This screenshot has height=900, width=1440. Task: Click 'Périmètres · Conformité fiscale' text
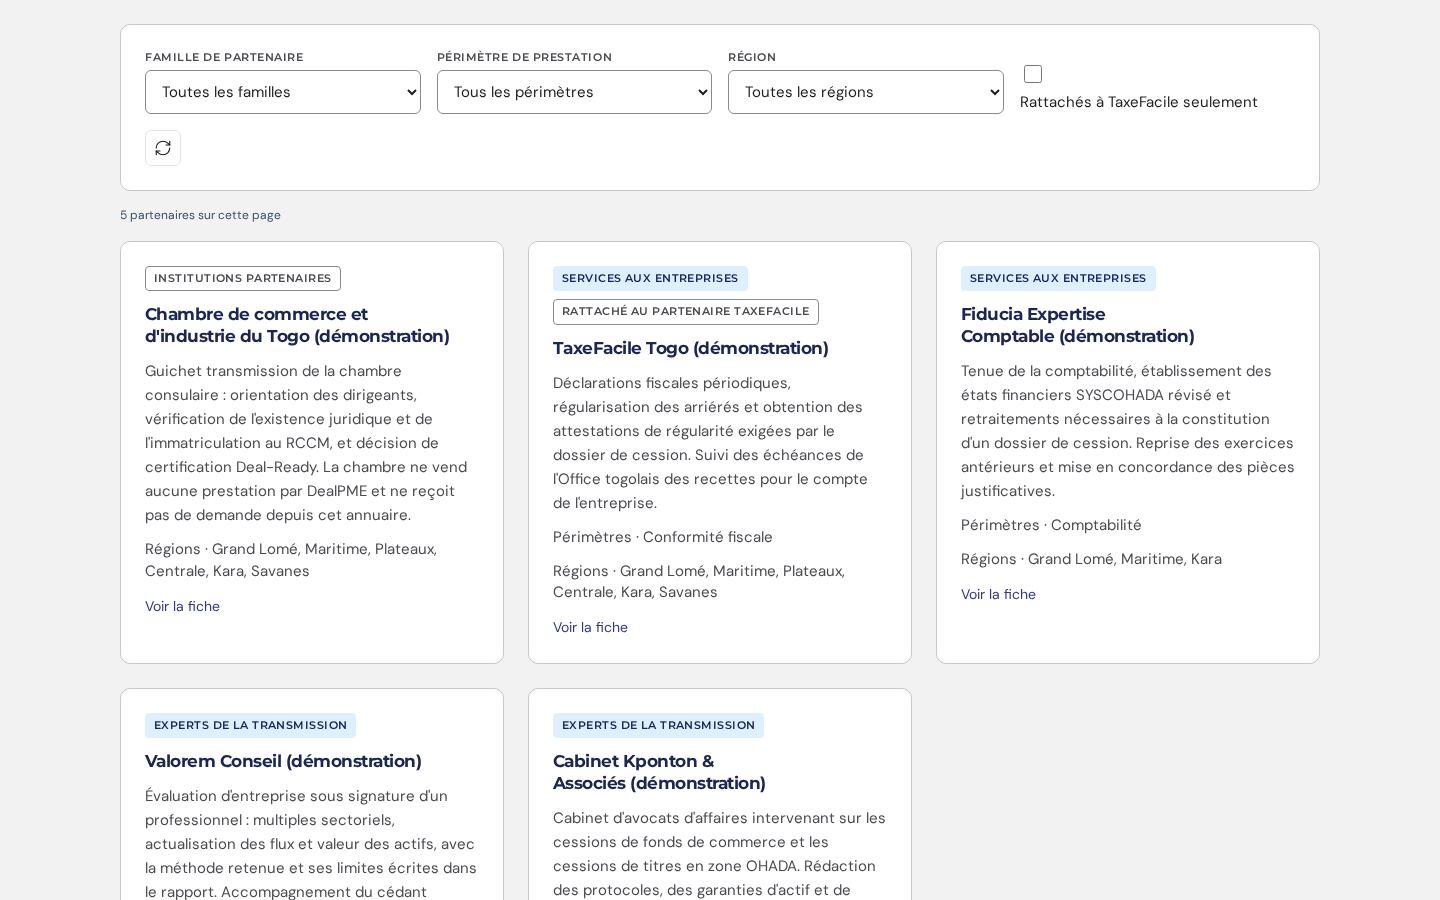click(x=663, y=537)
